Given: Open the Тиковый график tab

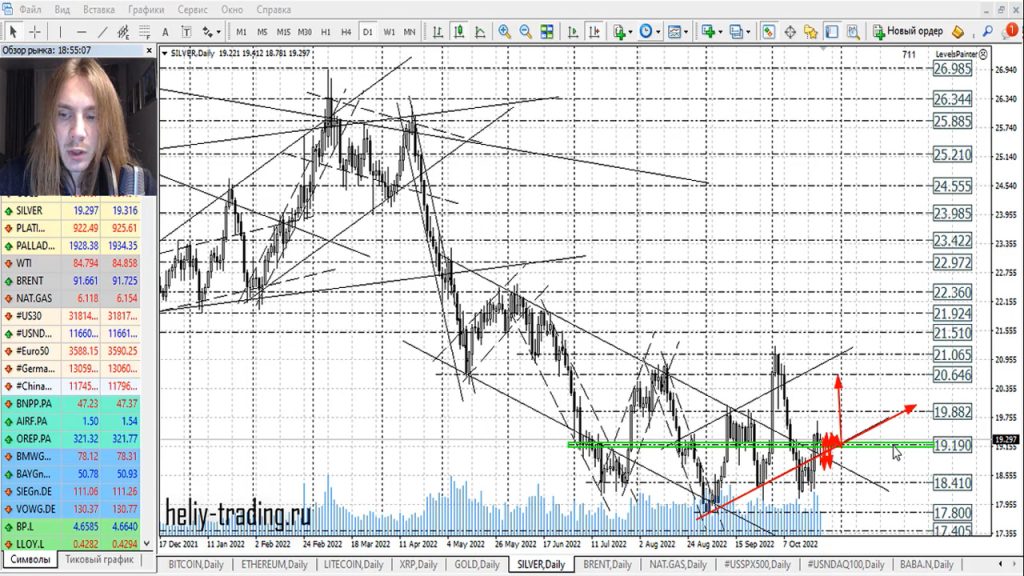Looking at the screenshot, I should pyautogui.click(x=100, y=560).
